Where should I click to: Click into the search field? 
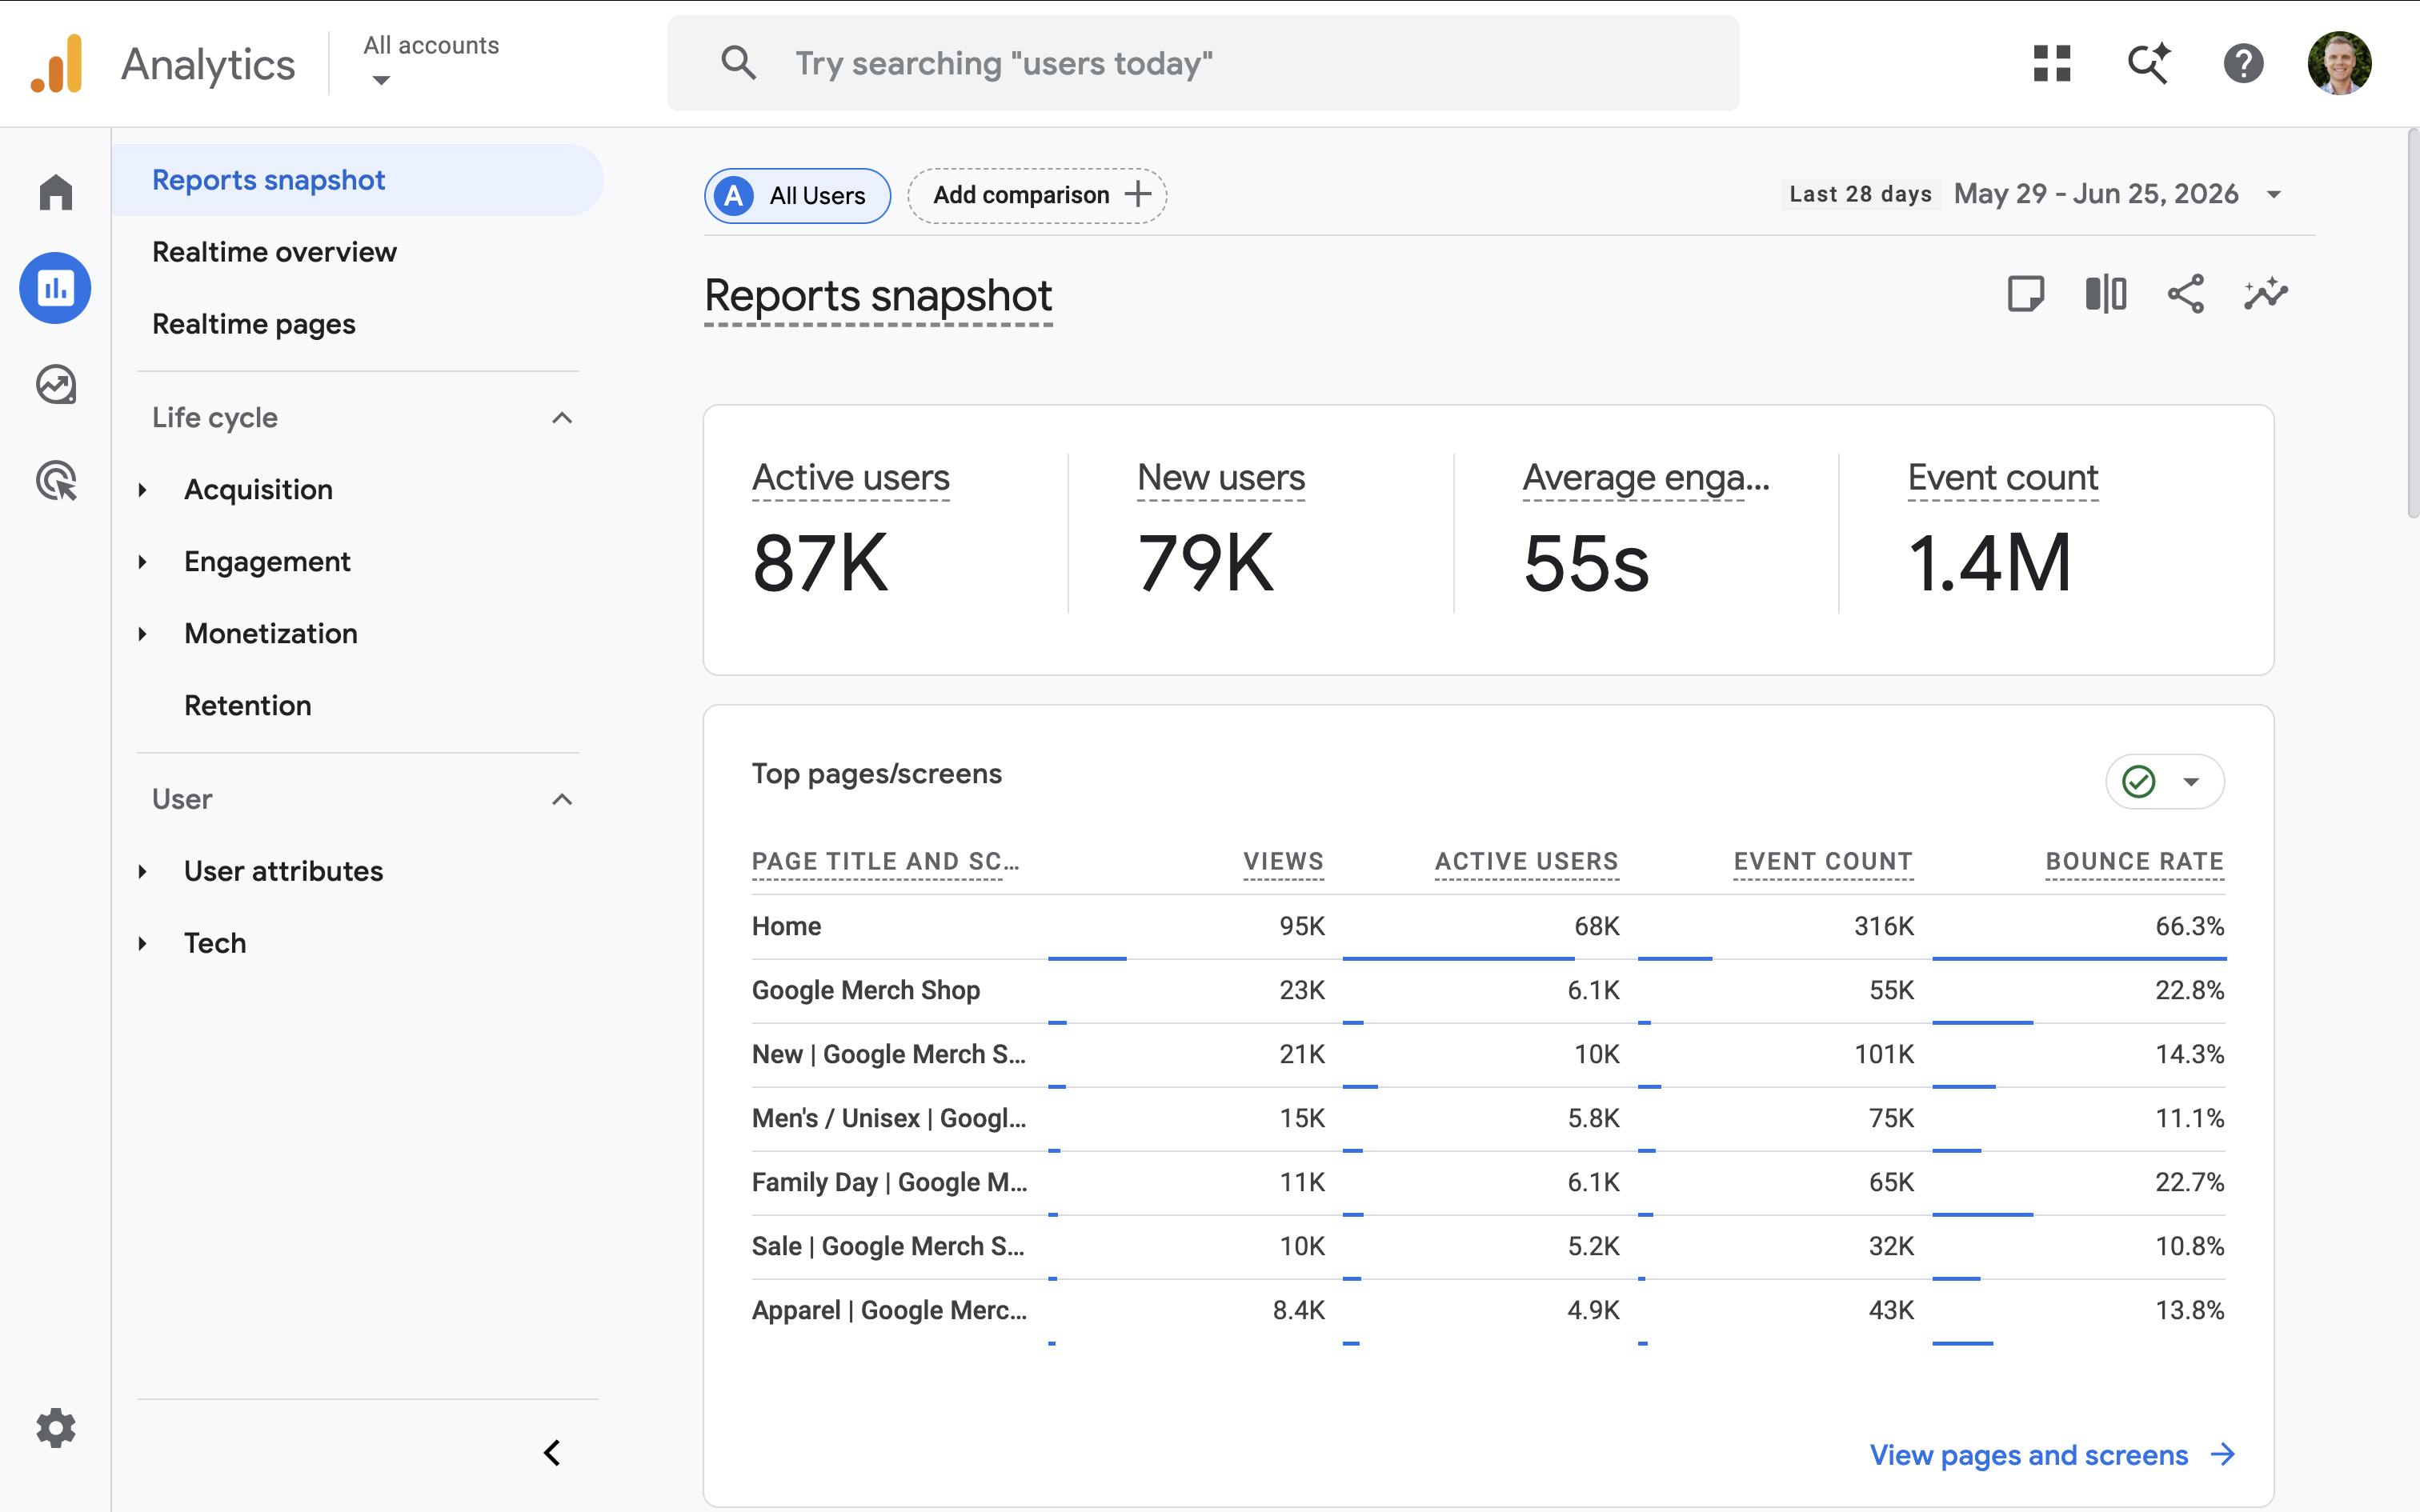coord(1203,63)
